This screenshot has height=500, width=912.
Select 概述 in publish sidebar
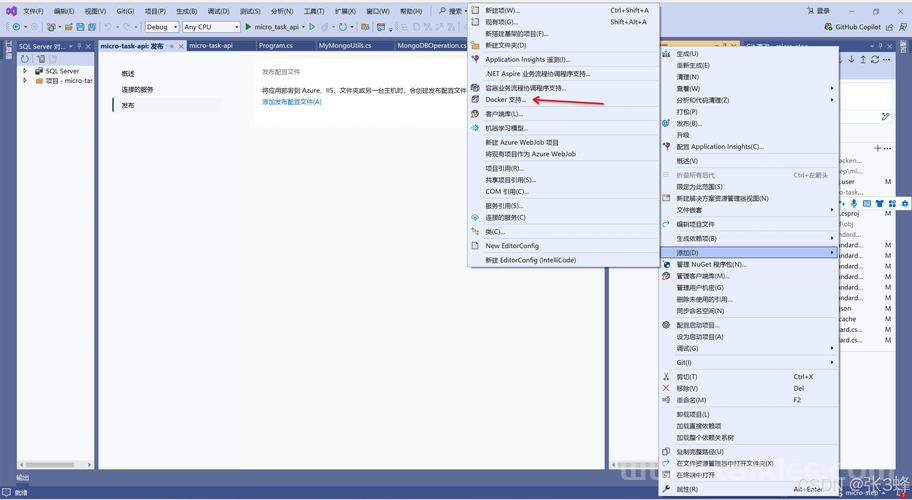pyautogui.click(x=128, y=74)
